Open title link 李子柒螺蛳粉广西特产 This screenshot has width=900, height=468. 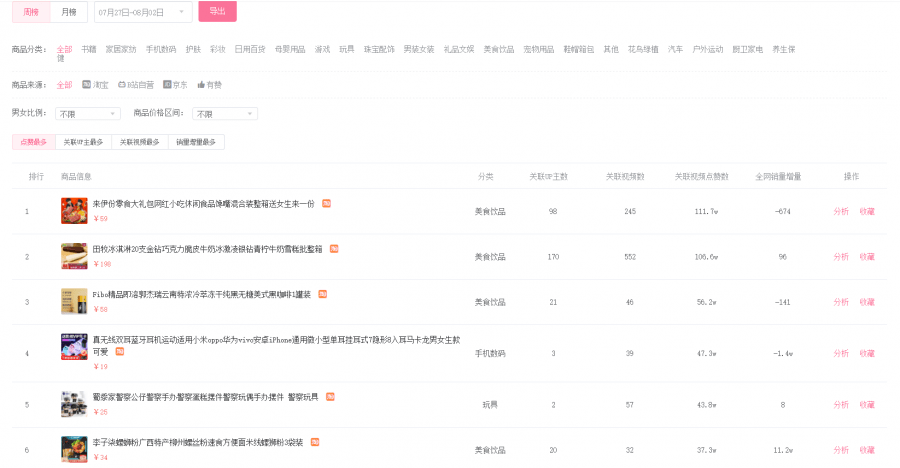[x=198, y=443]
